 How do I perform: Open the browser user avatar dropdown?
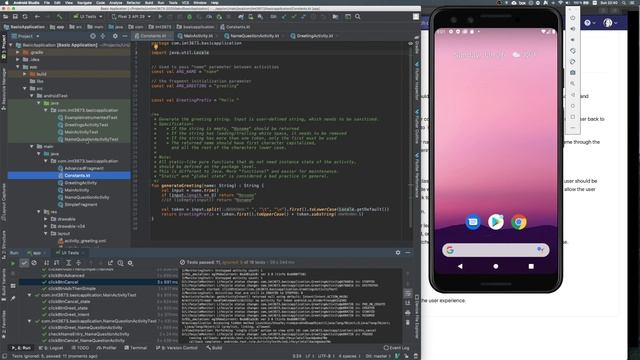pyautogui.click(x=609, y=23)
